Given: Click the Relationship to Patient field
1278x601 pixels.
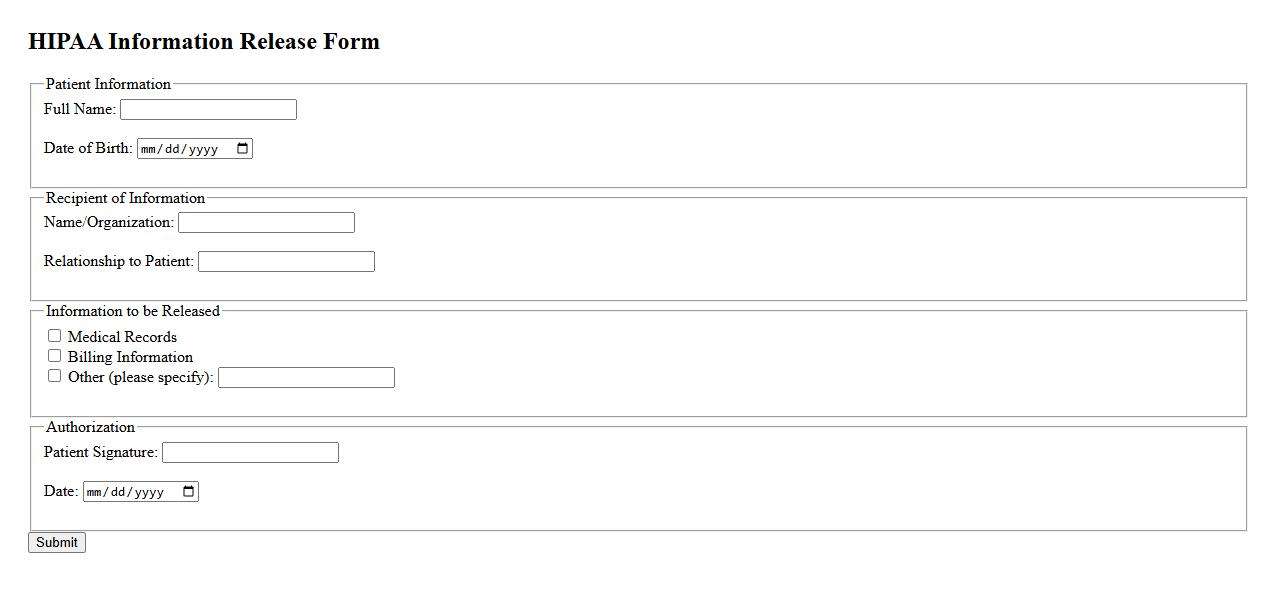Looking at the screenshot, I should pos(286,262).
